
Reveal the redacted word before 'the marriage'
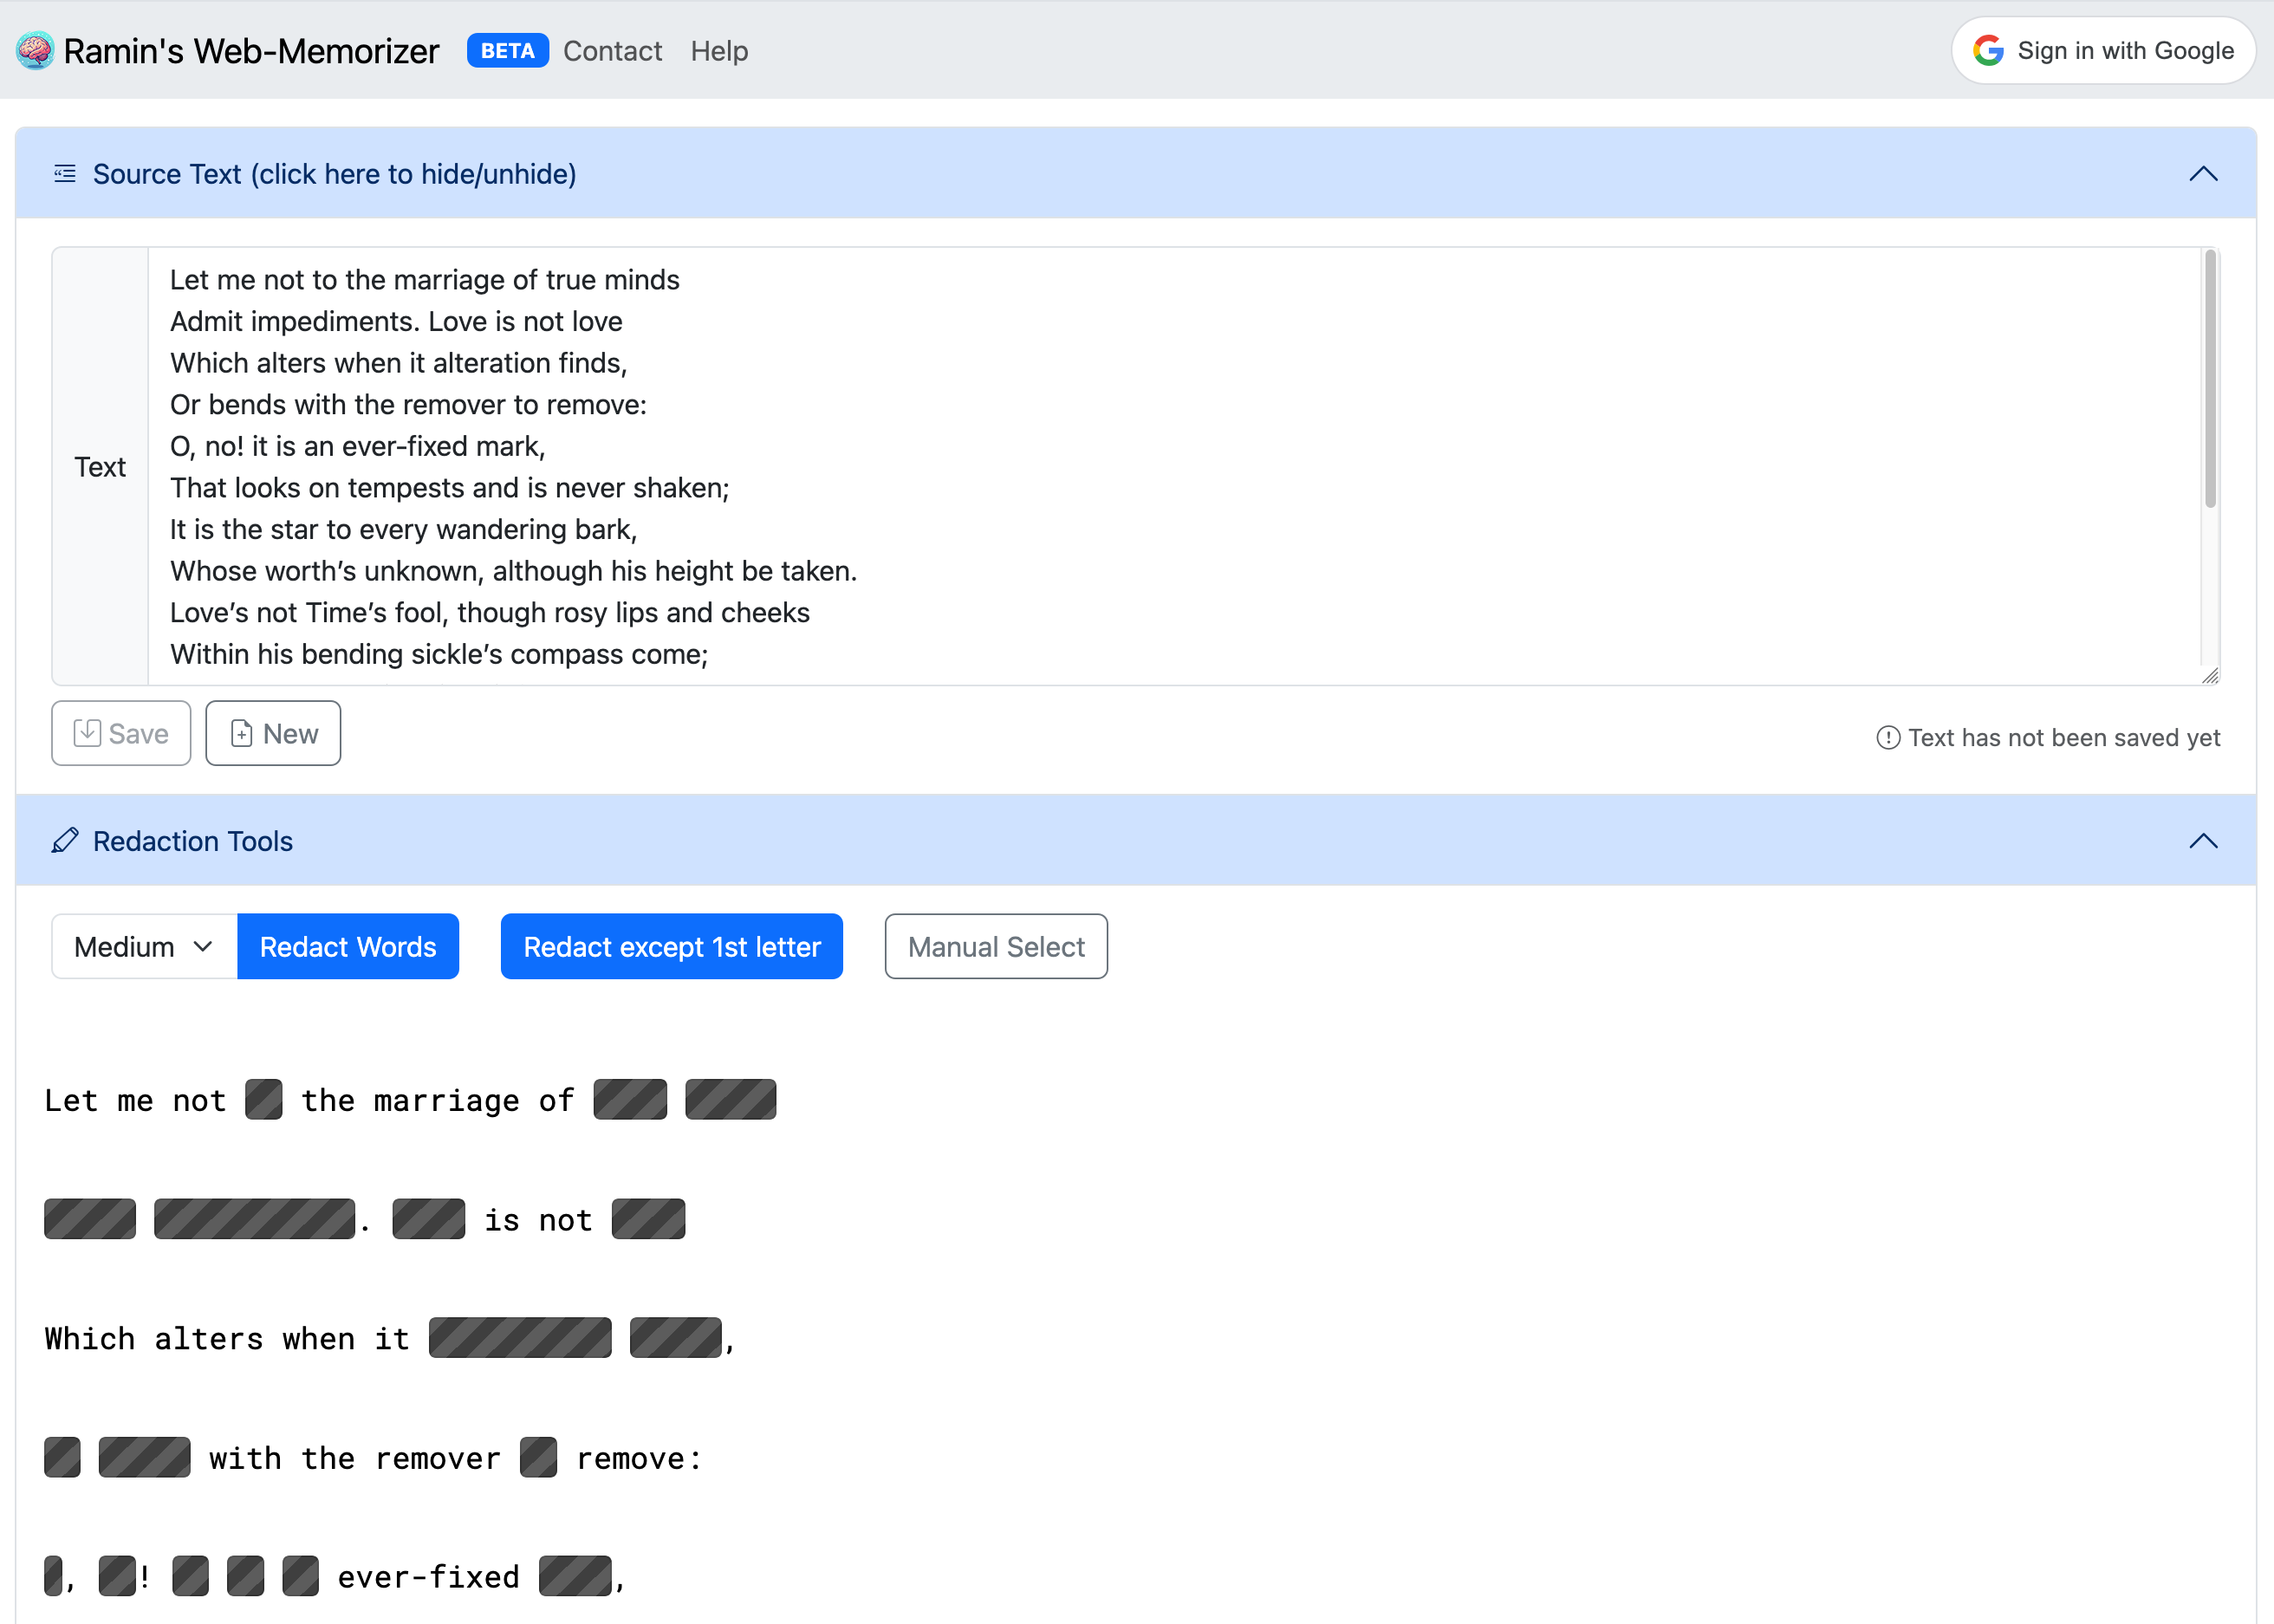pyautogui.click(x=264, y=1099)
